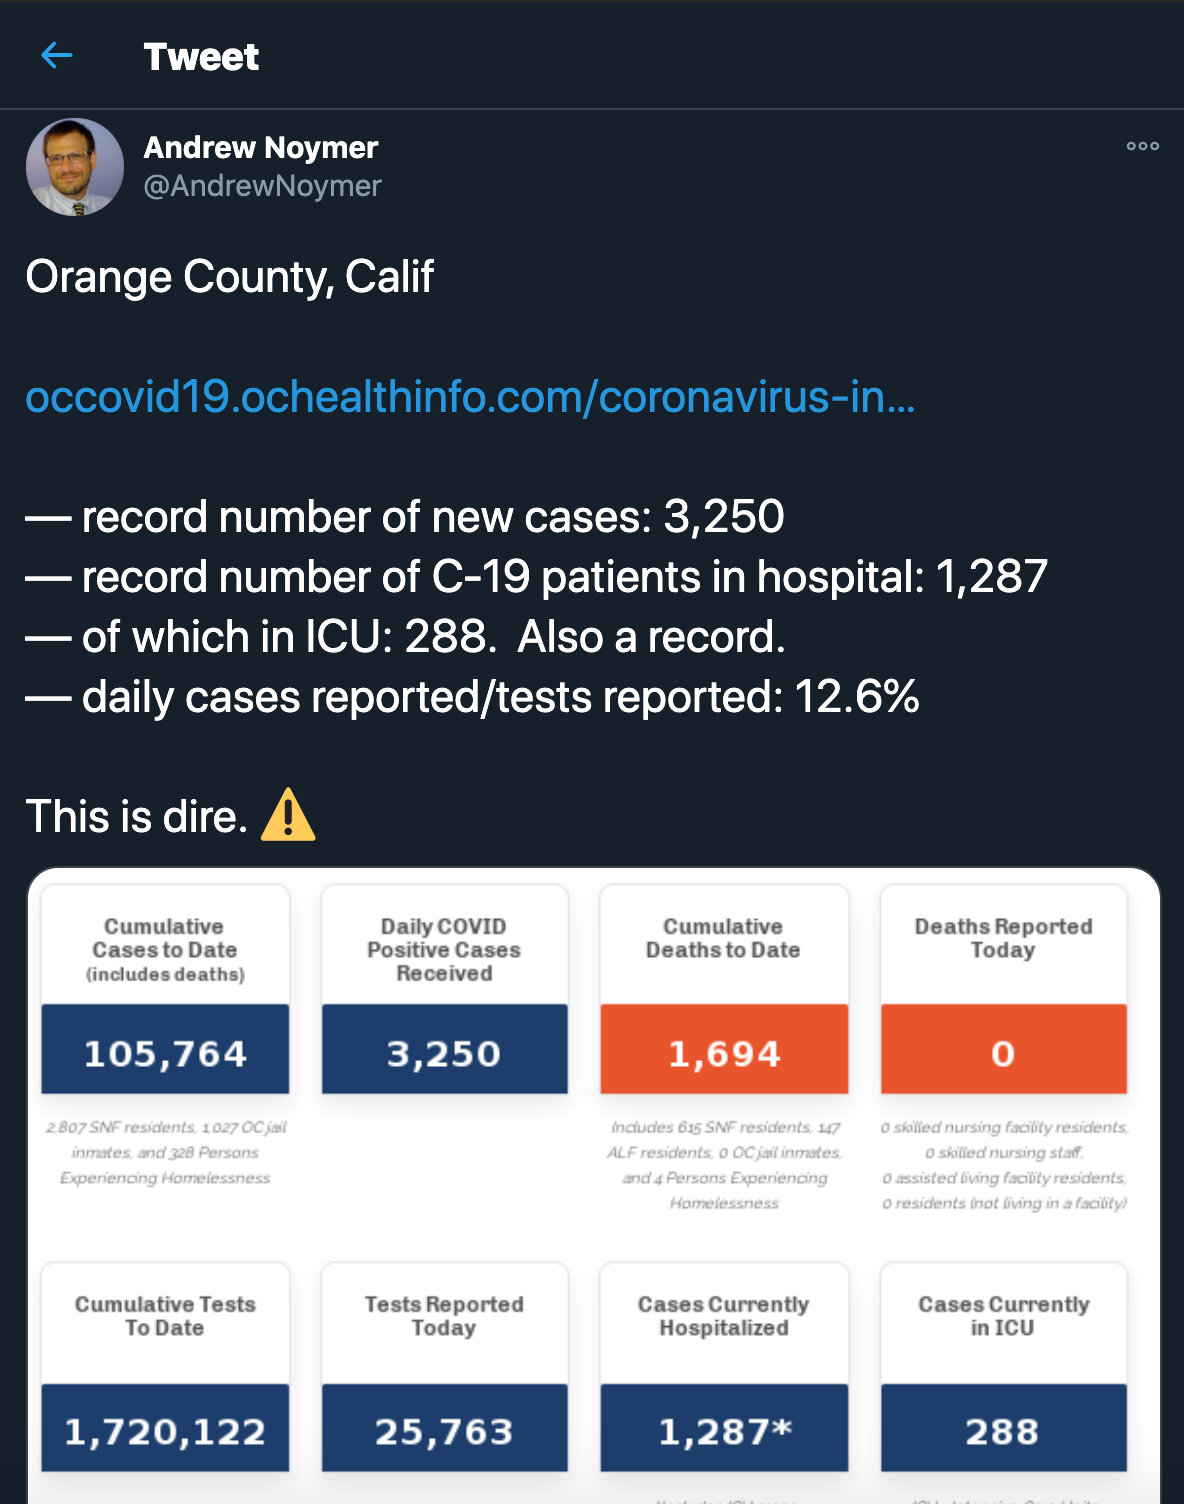
Task: Click the Tweet header title
Action: (201, 57)
